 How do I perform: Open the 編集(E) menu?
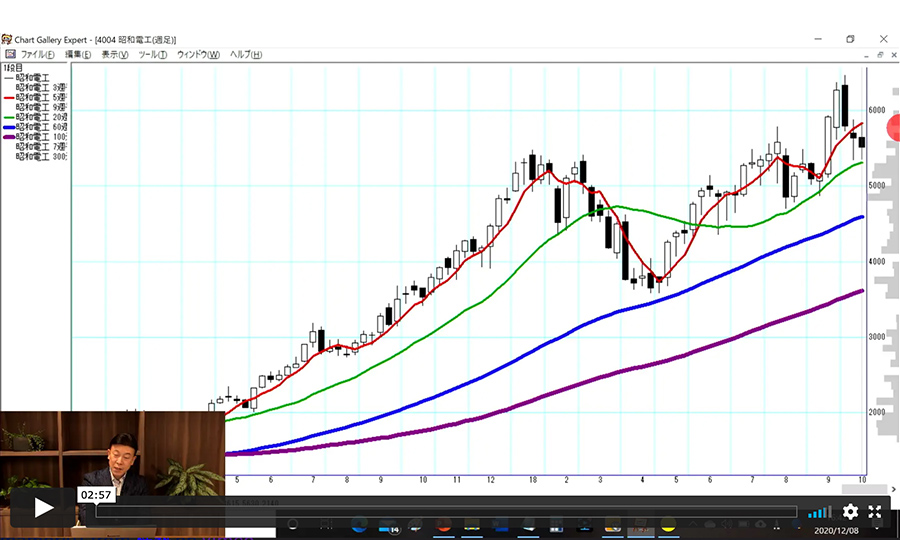point(78,54)
